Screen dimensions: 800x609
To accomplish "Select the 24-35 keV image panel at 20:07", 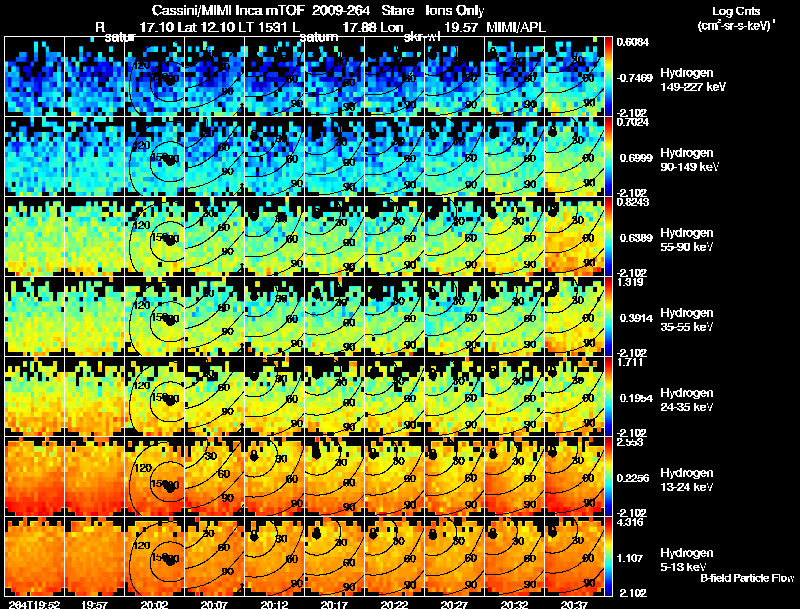I will pos(214,397).
